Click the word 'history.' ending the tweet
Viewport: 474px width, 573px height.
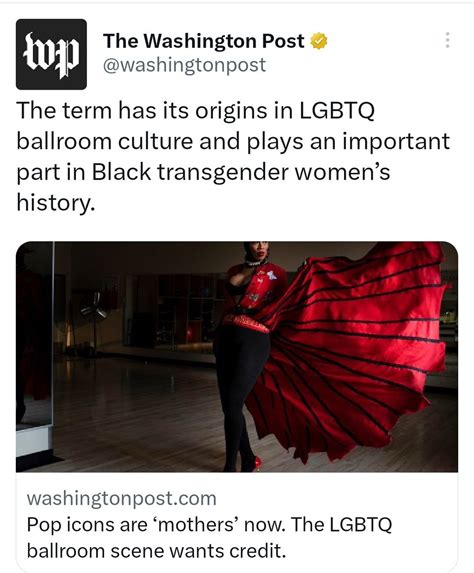56,202
